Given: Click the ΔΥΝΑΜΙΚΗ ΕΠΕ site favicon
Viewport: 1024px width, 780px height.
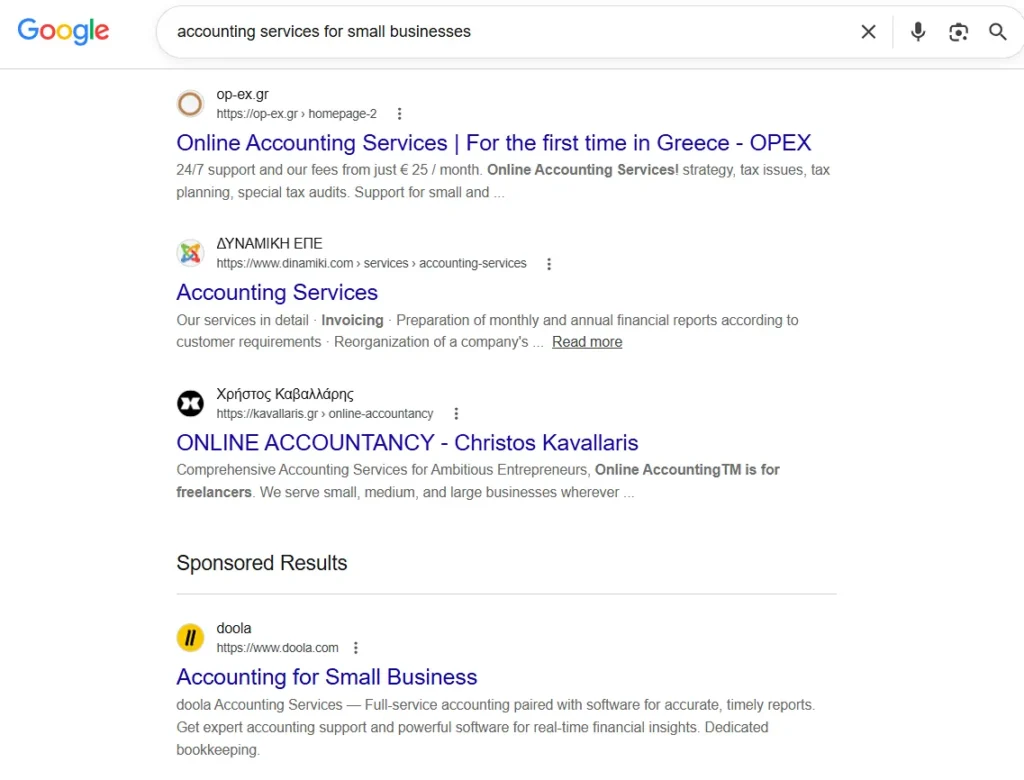Looking at the screenshot, I should point(190,253).
